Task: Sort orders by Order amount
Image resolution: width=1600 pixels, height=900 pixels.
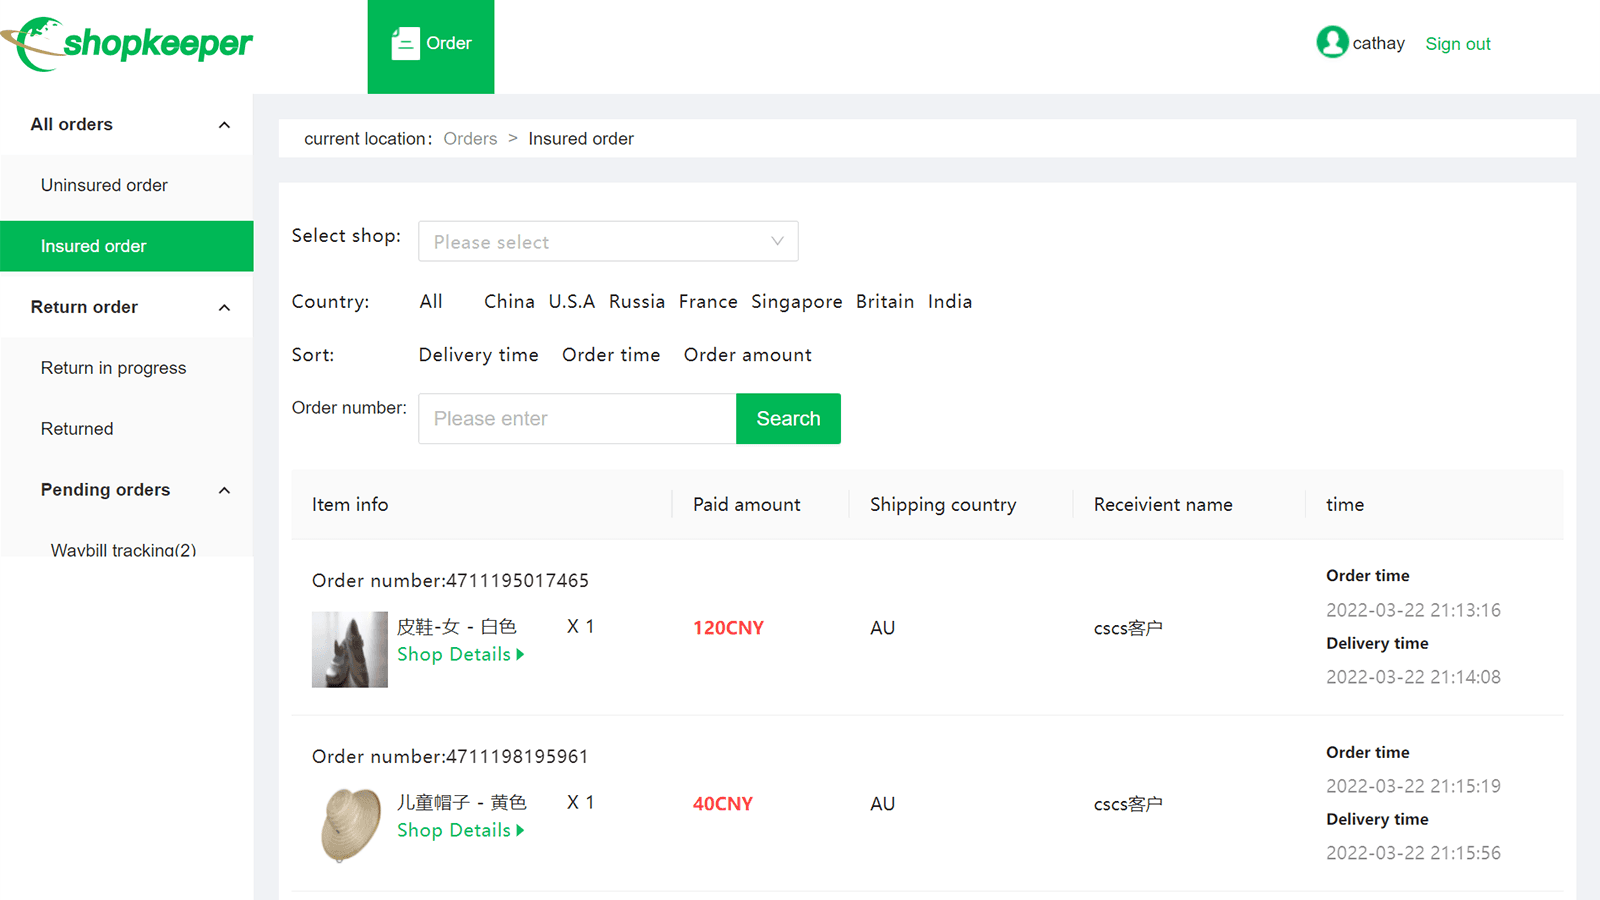Action: 747,355
